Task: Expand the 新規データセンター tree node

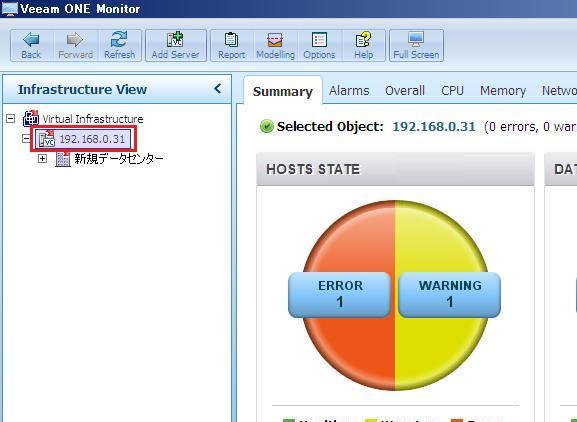Action: click(x=43, y=159)
